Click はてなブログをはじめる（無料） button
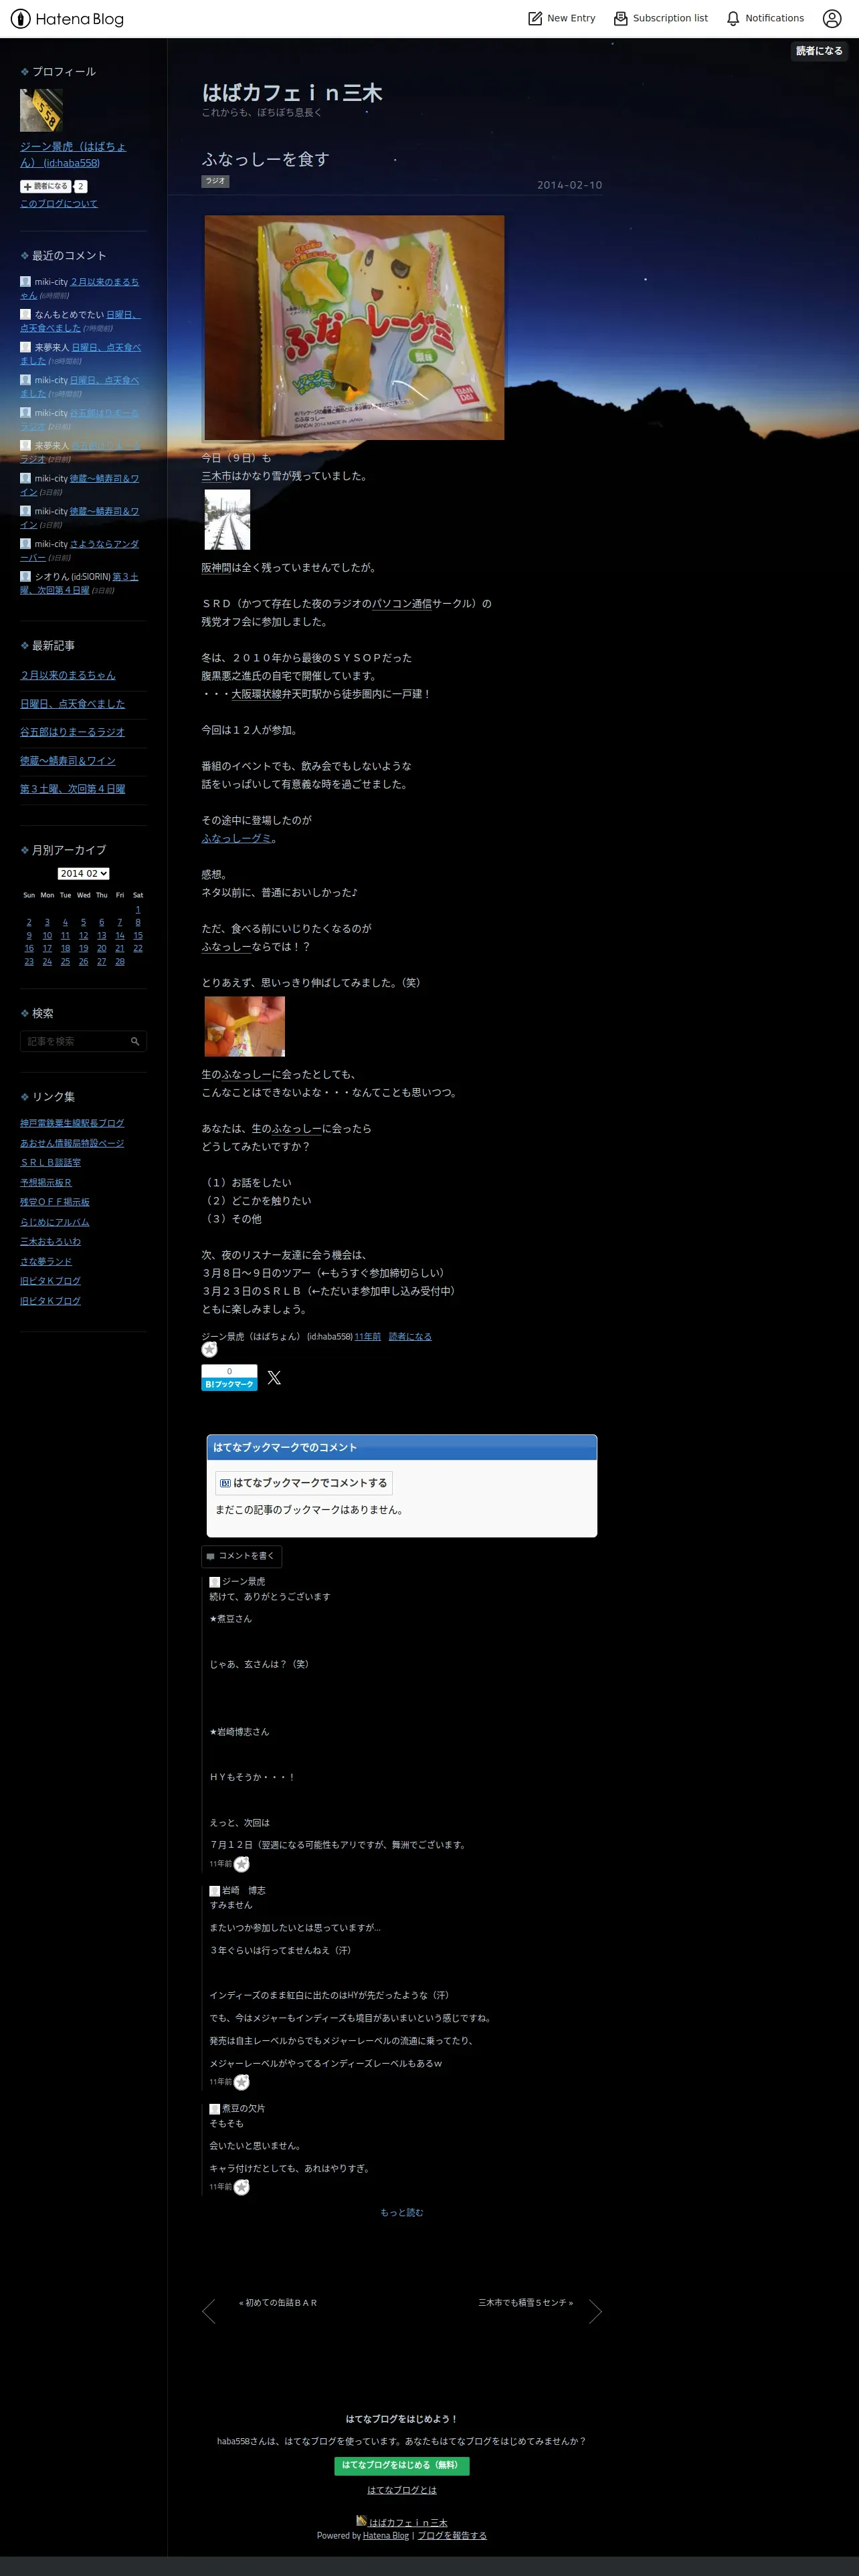Screen dimensions: 859x2576 (402, 2465)
